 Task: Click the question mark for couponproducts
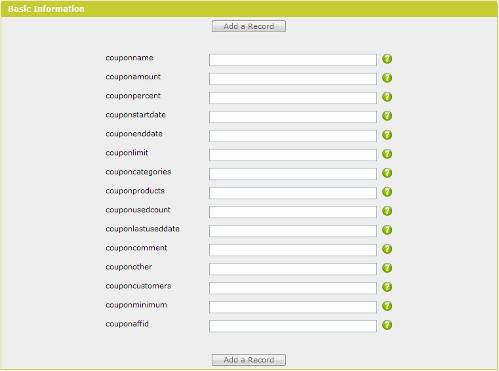click(x=387, y=192)
